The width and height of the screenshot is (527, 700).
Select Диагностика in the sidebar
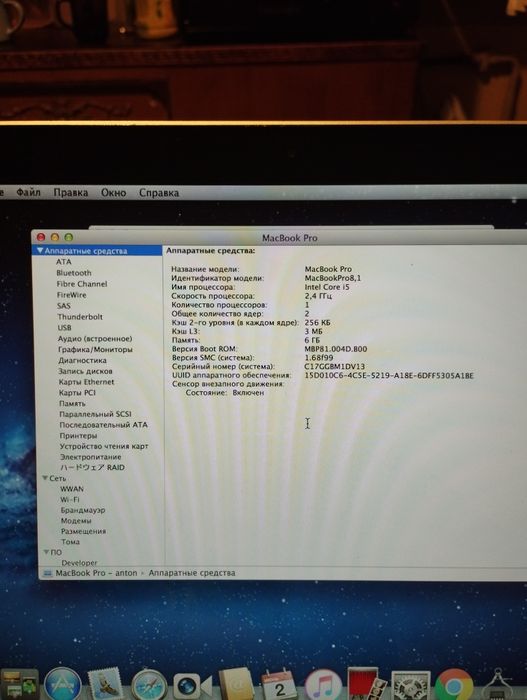82,360
